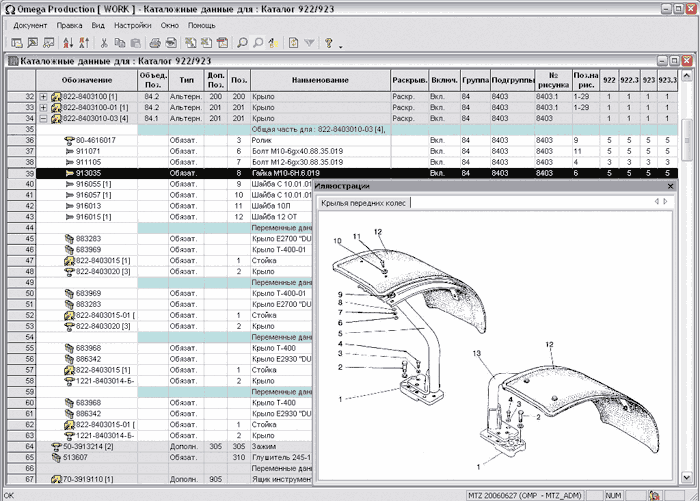Toggle the grey filter funnel icon
This screenshot has width=700, height=501.
pyautogui.click(x=309, y=43)
